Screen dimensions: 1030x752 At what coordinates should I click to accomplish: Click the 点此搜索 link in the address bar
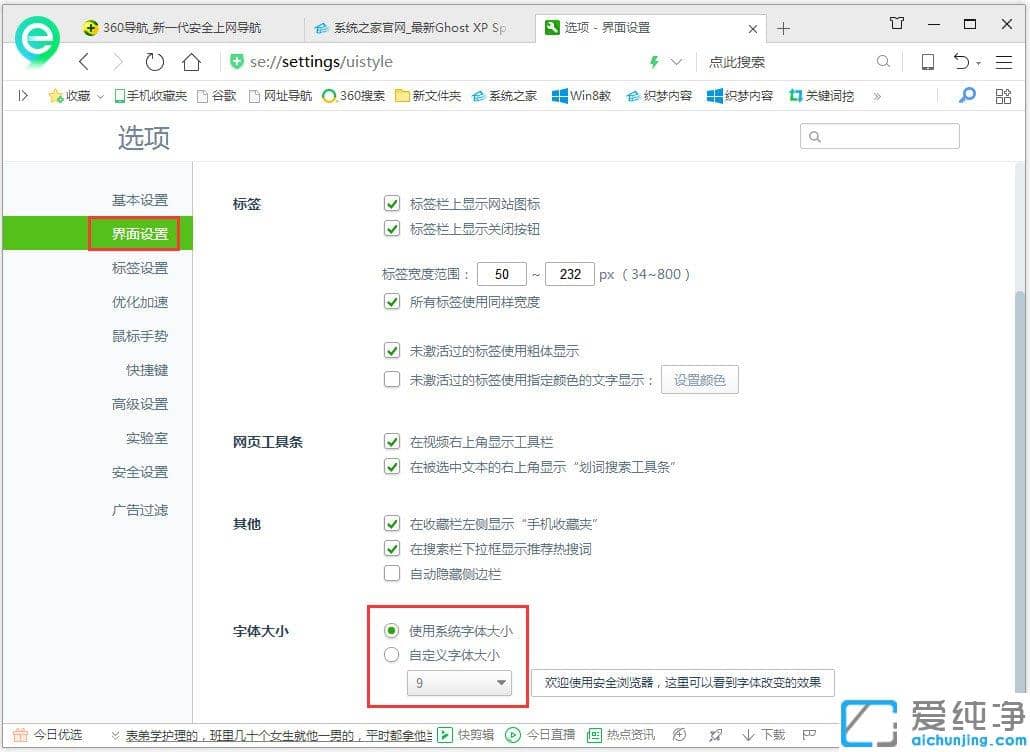(x=737, y=61)
